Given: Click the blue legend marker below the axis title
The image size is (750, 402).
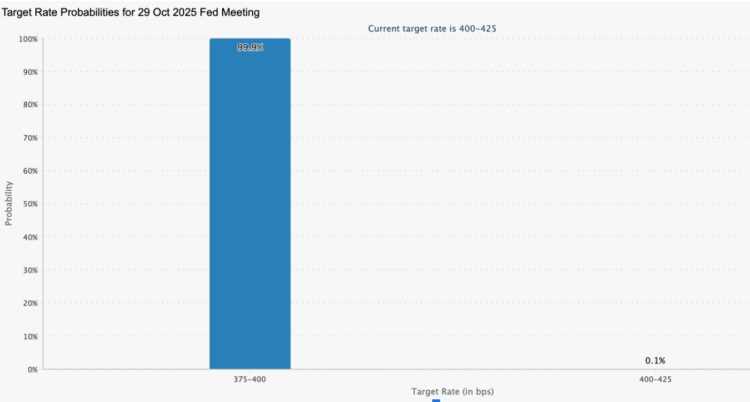Looking at the screenshot, I should point(436,401).
